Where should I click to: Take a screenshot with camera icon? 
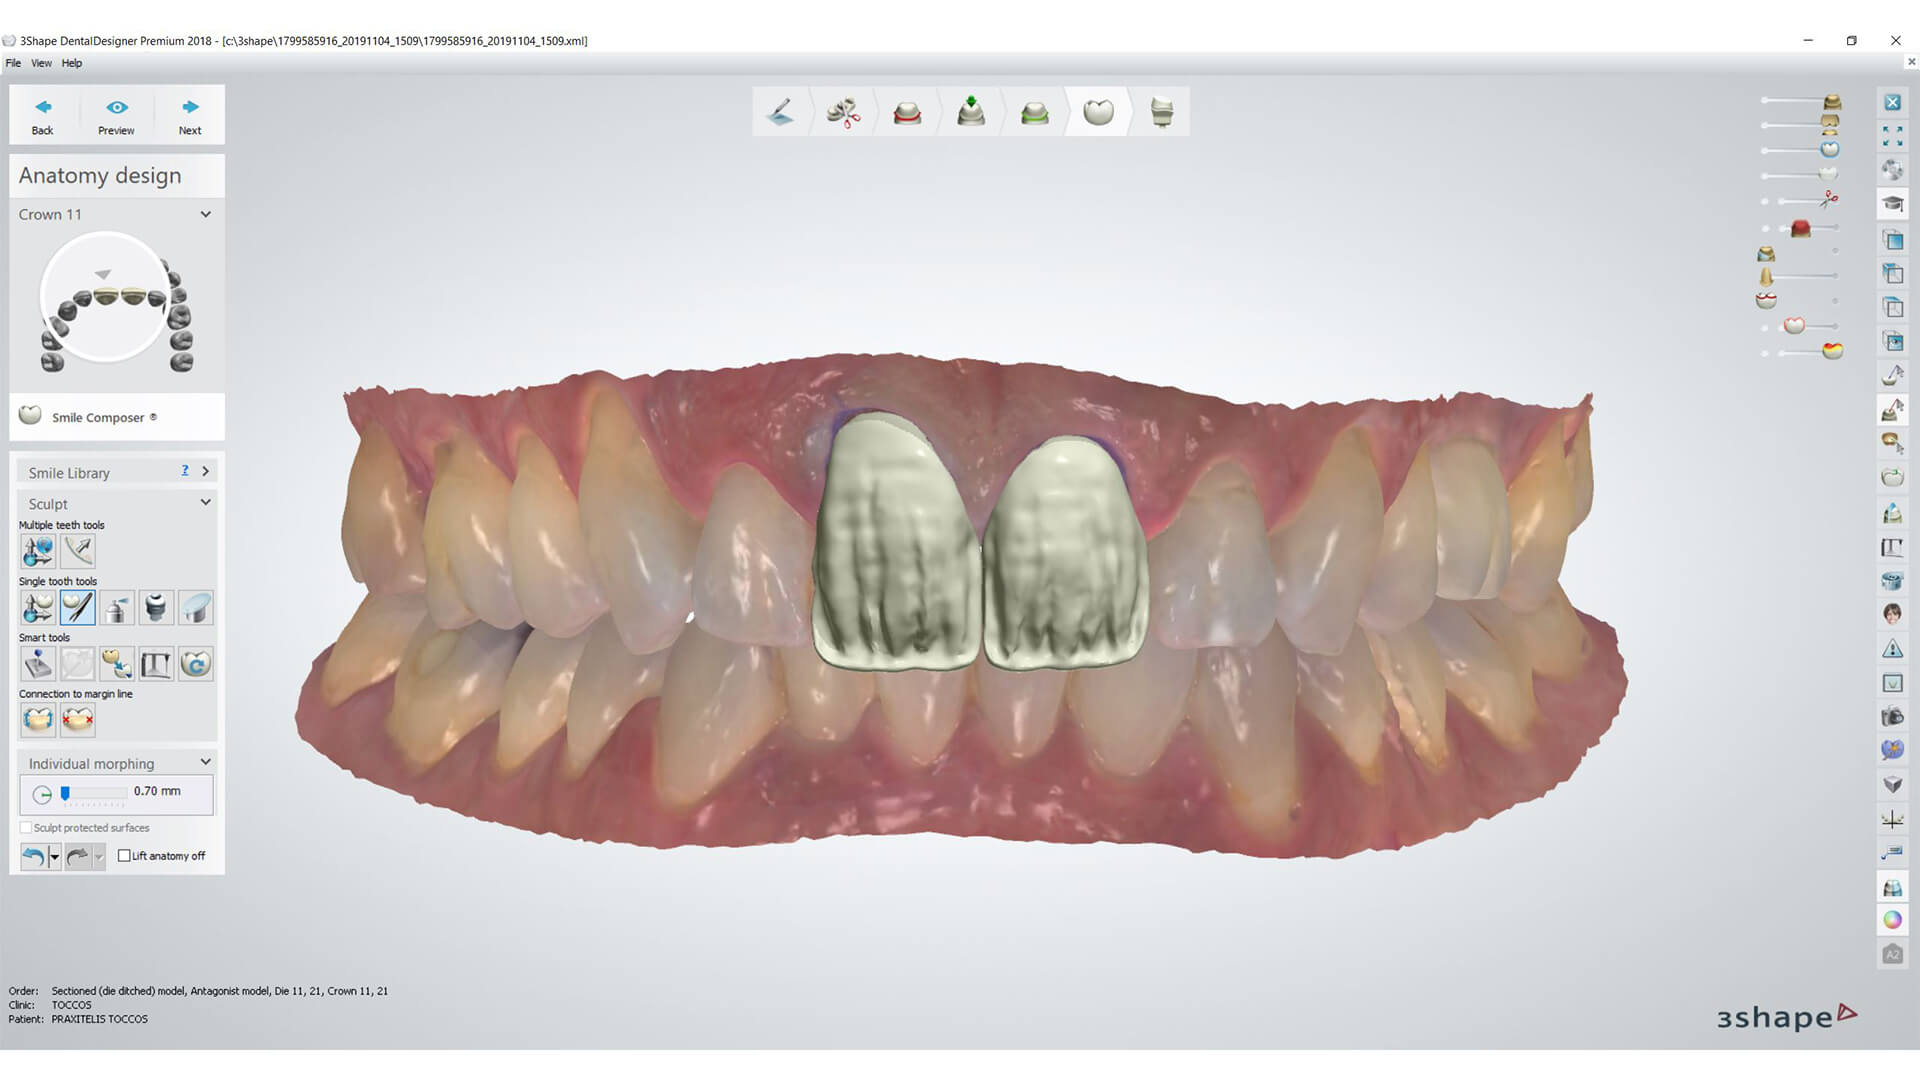tap(1892, 716)
